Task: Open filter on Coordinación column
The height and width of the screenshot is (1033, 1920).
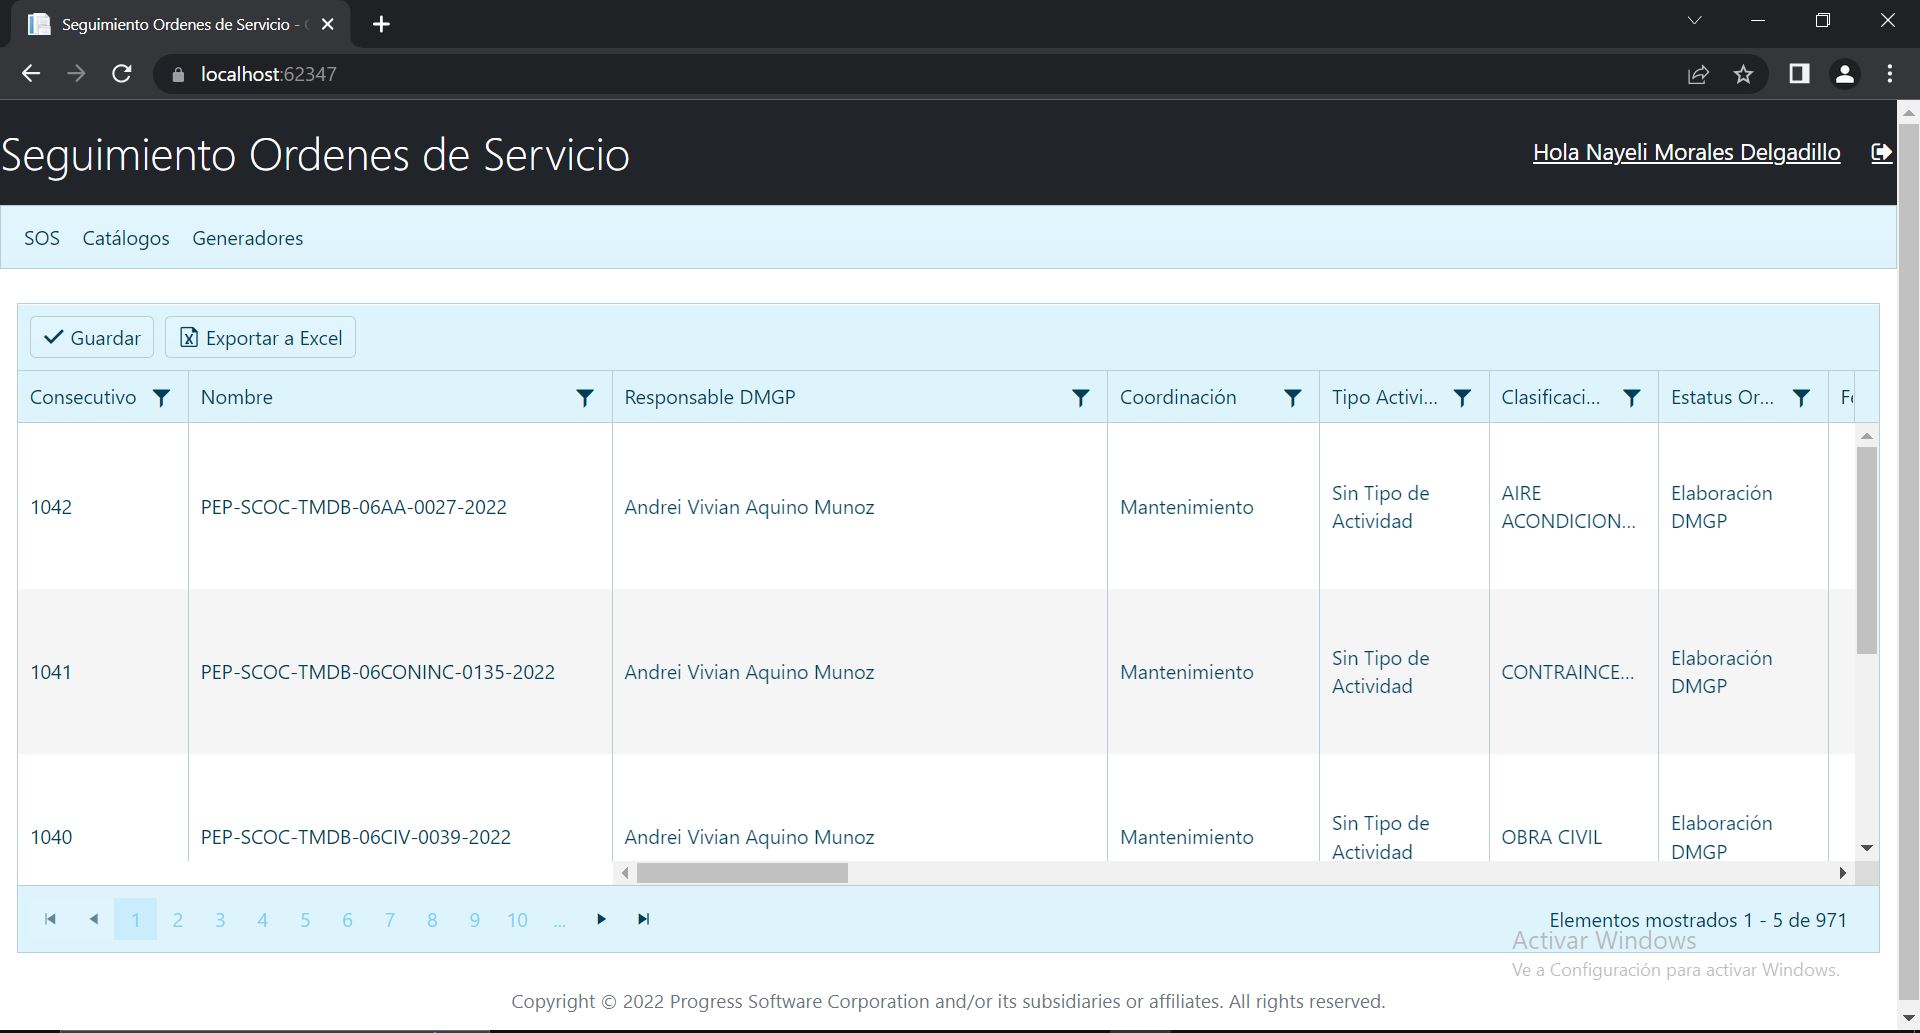Action: pos(1292,398)
